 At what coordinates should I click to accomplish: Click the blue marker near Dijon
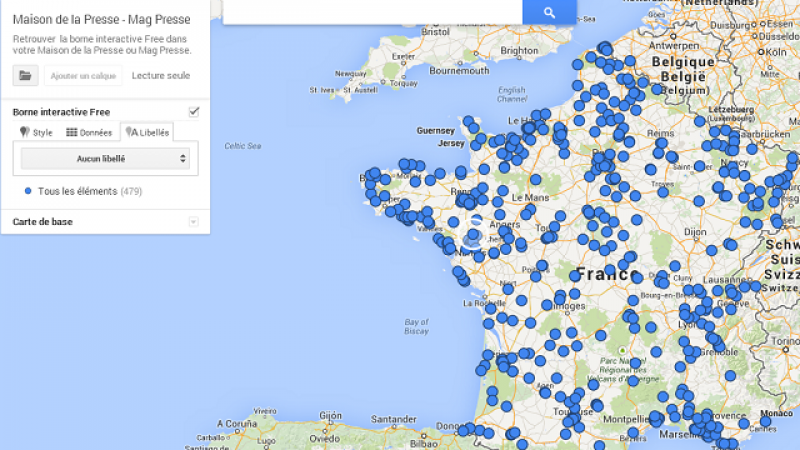[711, 251]
